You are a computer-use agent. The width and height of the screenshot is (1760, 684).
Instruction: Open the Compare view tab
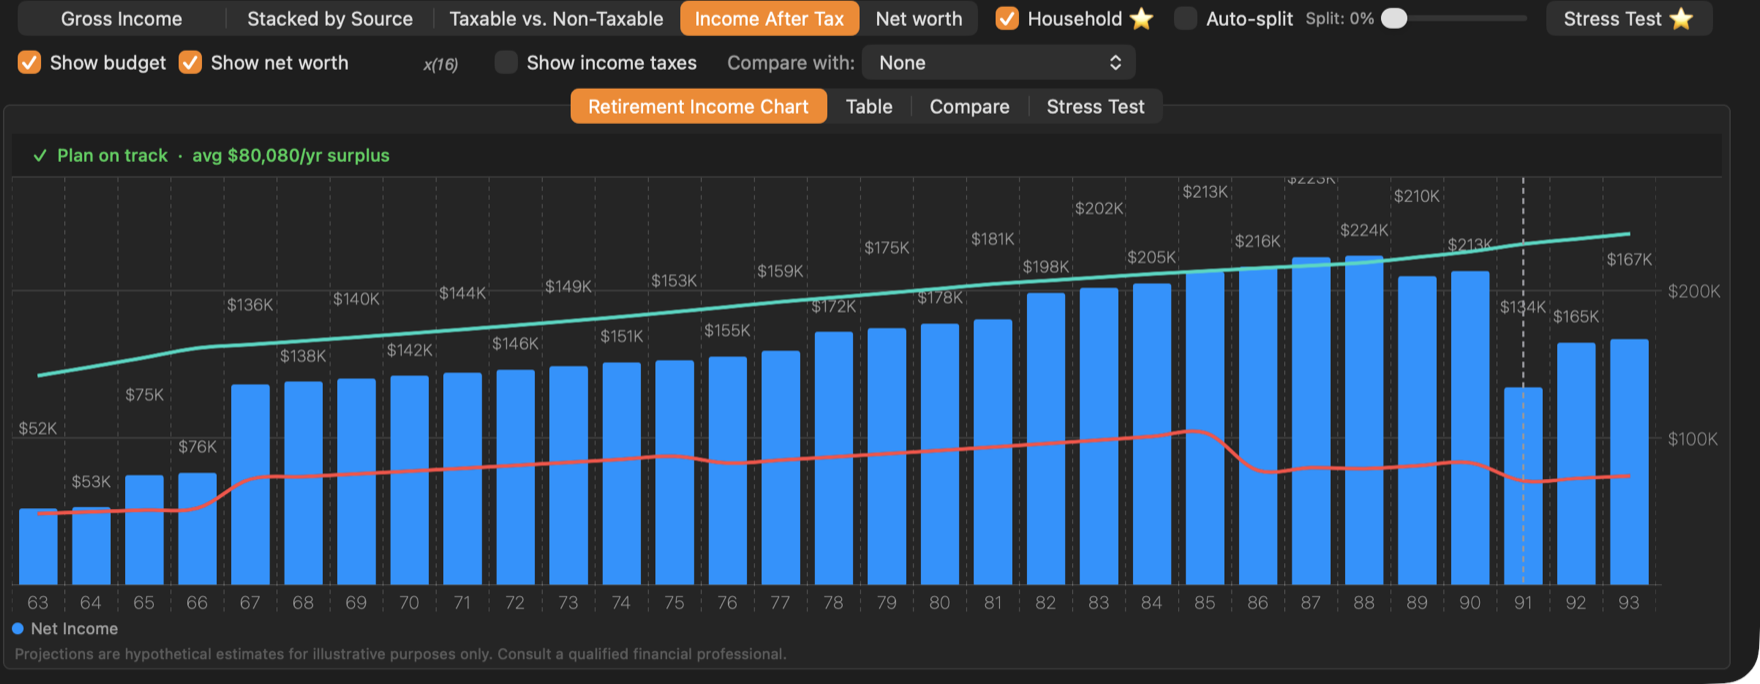pyautogui.click(x=970, y=106)
